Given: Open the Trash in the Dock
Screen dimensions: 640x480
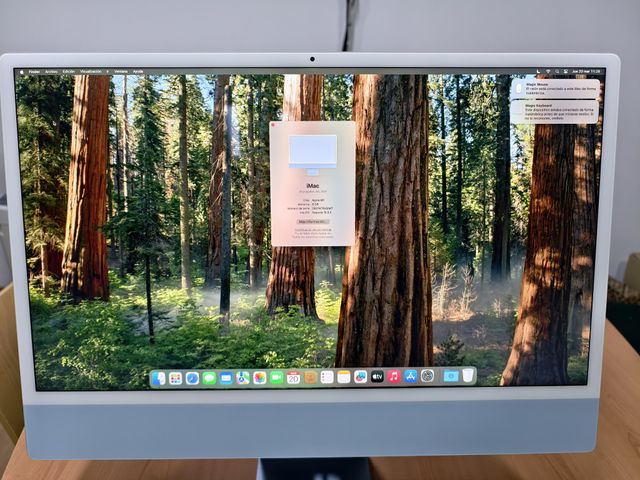Looking at the screenshot, I should point(468,375).
